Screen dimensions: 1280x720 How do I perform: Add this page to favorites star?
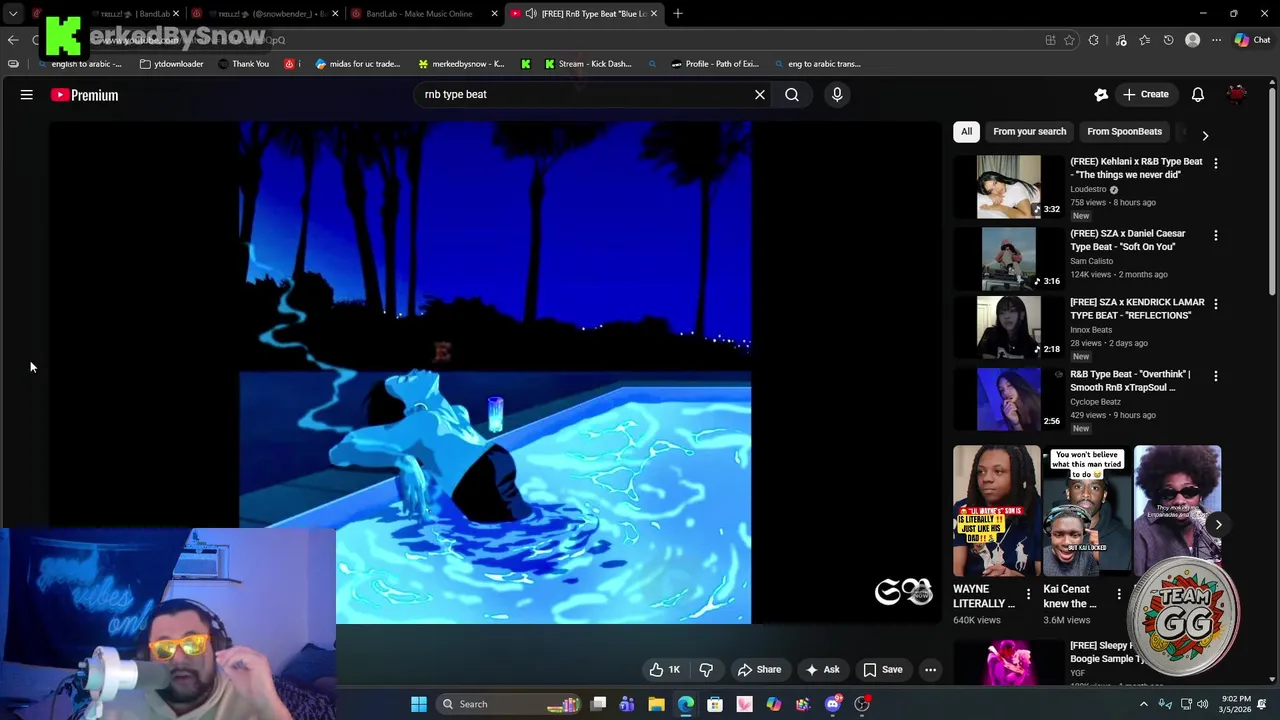pyautogui.click(x=1069, y=40)
